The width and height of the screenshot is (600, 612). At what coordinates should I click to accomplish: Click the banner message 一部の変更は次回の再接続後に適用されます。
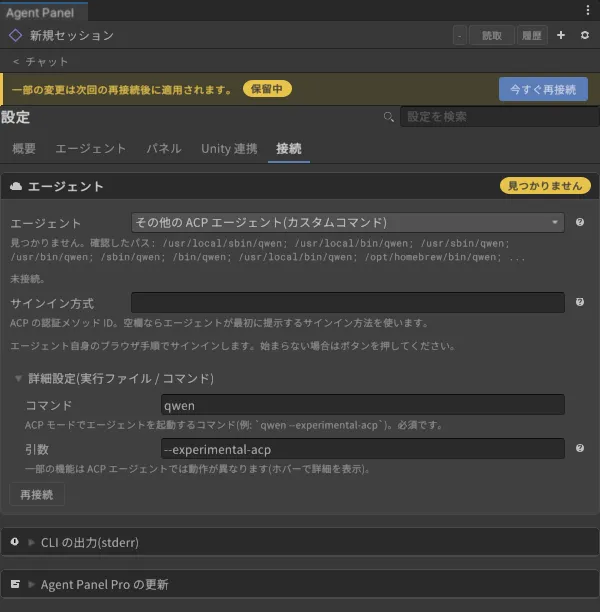click(x=122, y=90)
